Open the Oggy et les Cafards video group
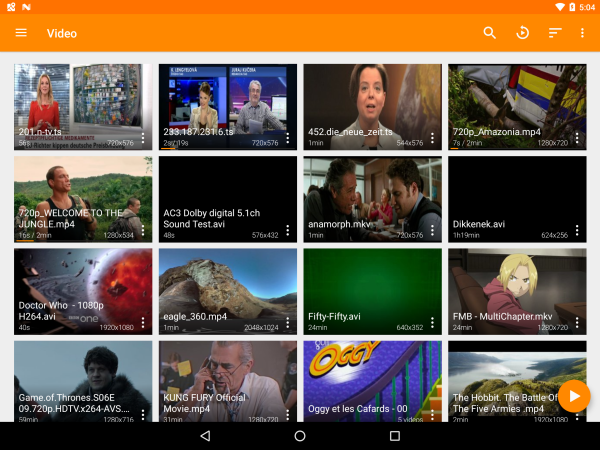 372,381
